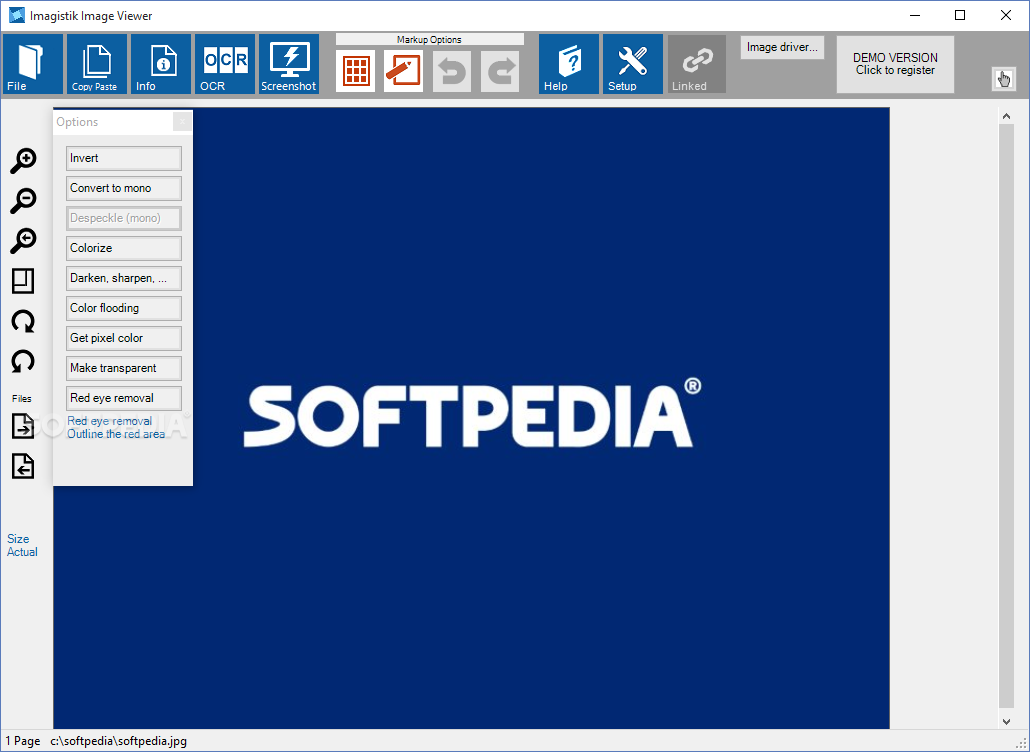Screen dimensions: 1030x752
Task: Click the Invert button
Action: (123, 158)
